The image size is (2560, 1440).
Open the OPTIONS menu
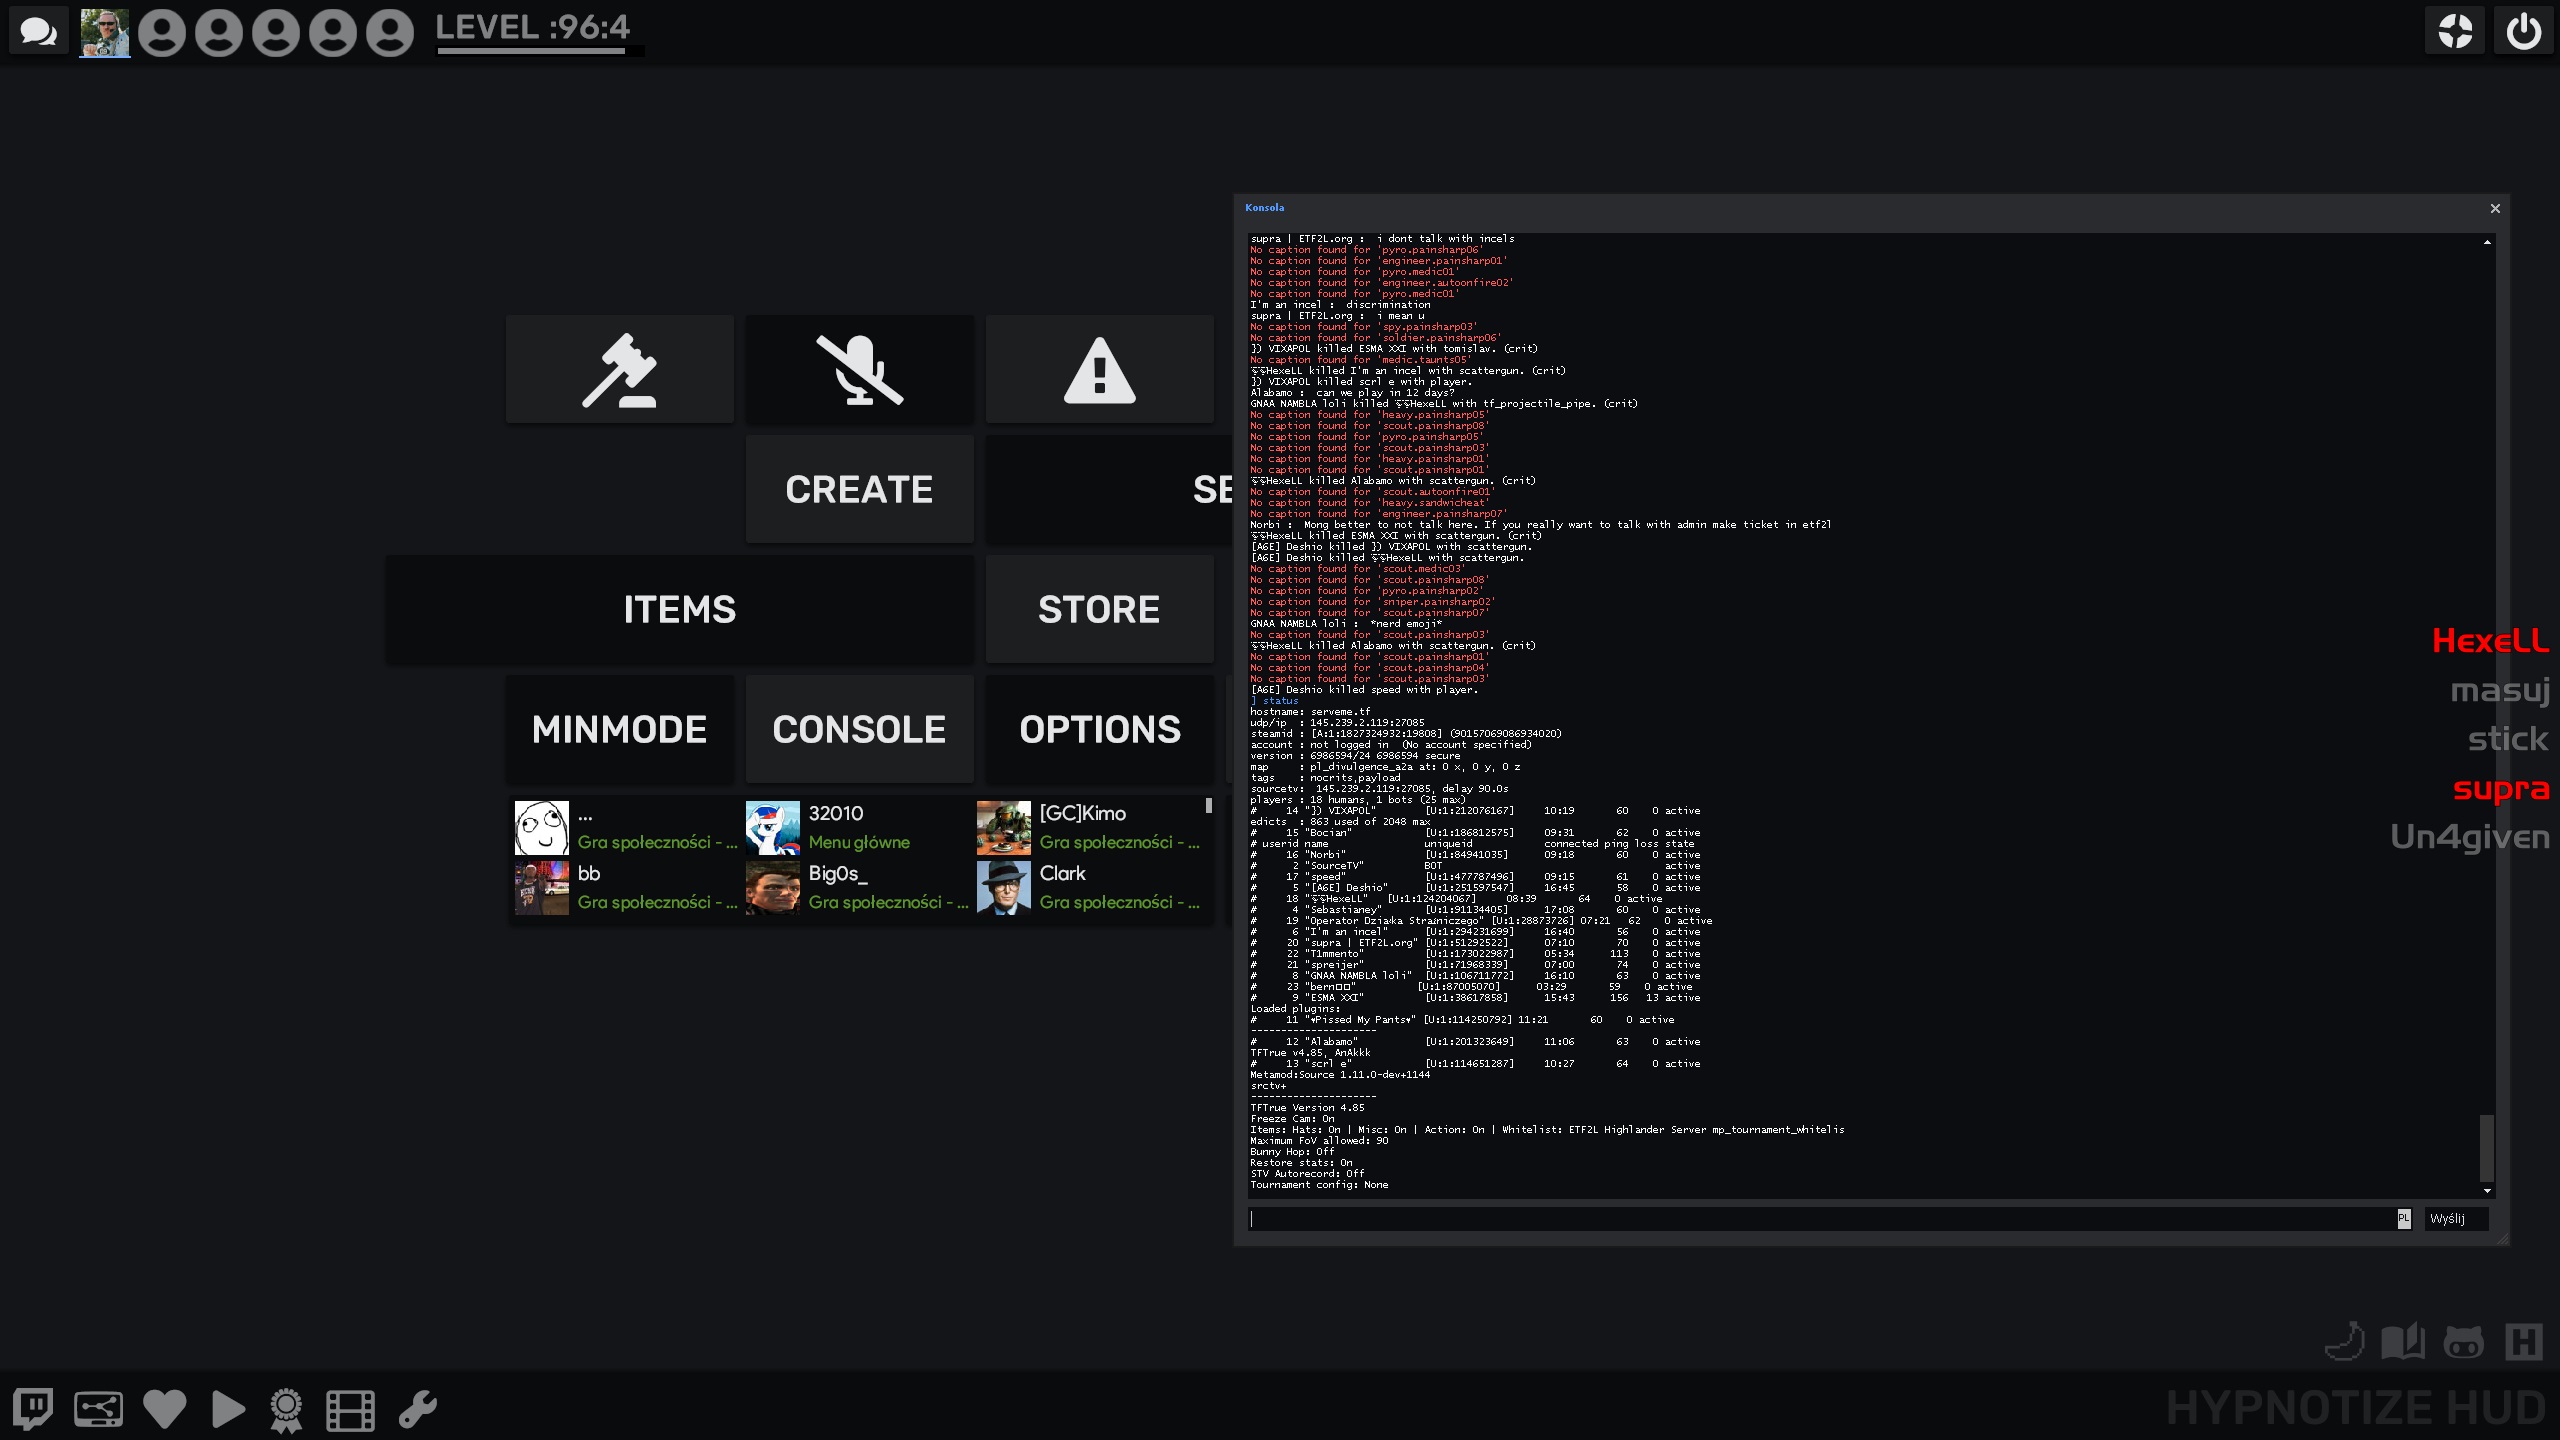(1099, 729)
